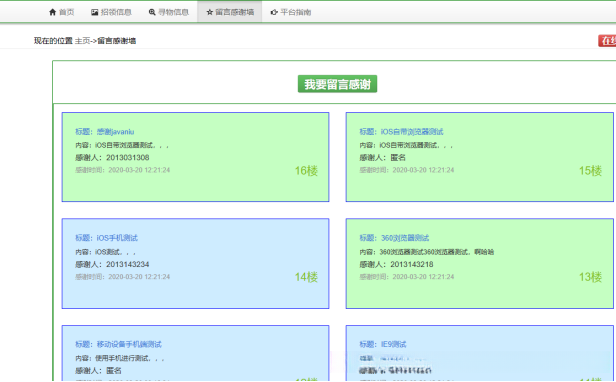Click content text 使用手机进行测试
616x382 pixels.
130,358
